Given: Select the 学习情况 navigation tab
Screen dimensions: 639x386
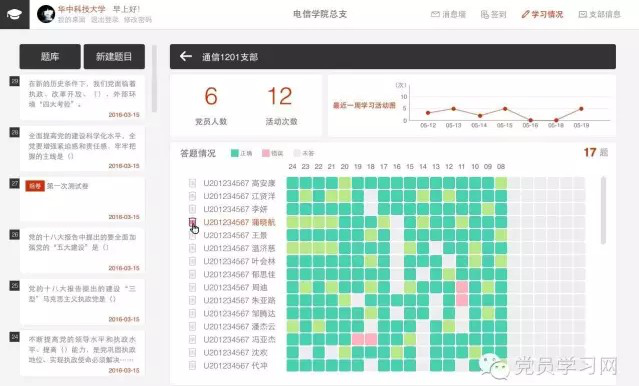Looking at the screenshot, I should pos(542,14).
